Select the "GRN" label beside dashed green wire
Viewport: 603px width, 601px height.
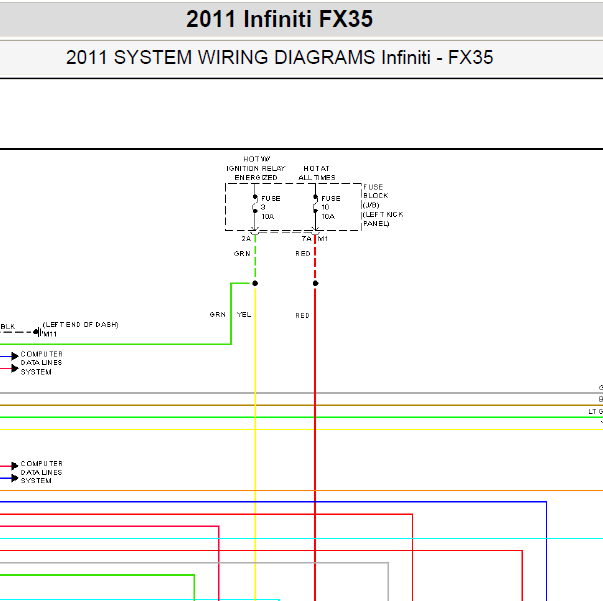242,254
